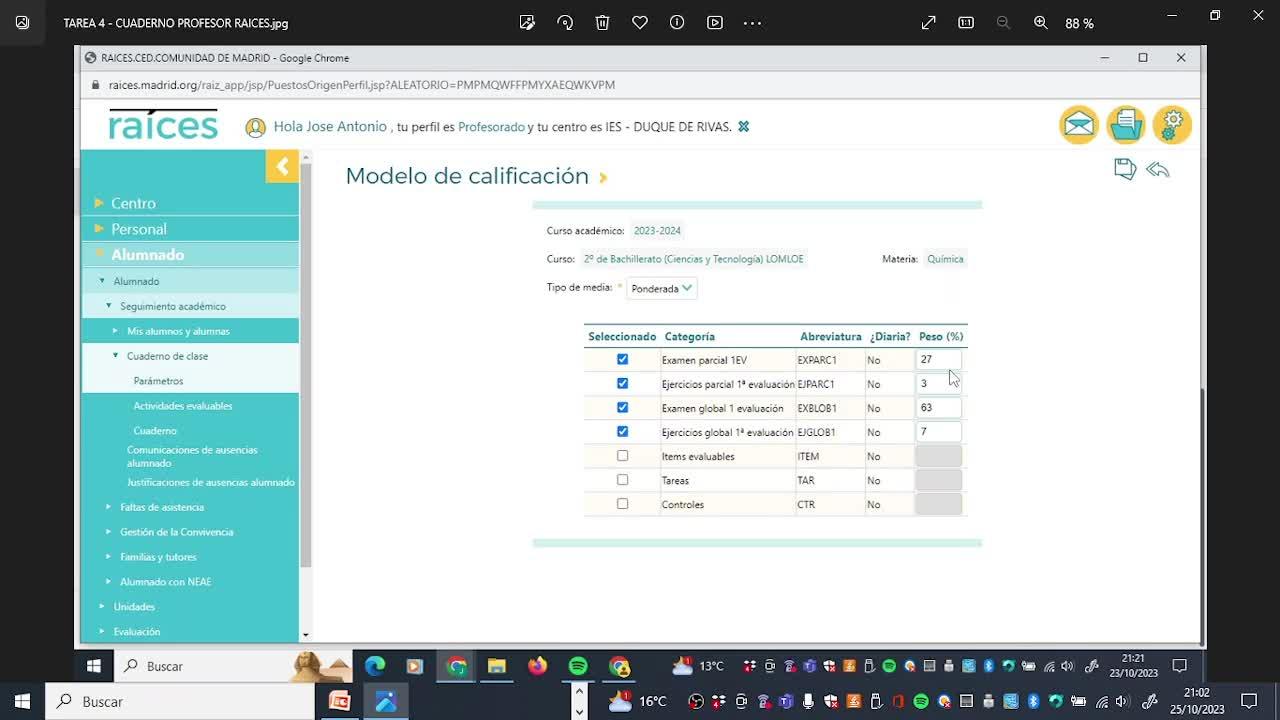The width and height of the screenshot is (1280, 720).
Task: Open Tipo de media dropdown
Action: [x=661, y=288]
